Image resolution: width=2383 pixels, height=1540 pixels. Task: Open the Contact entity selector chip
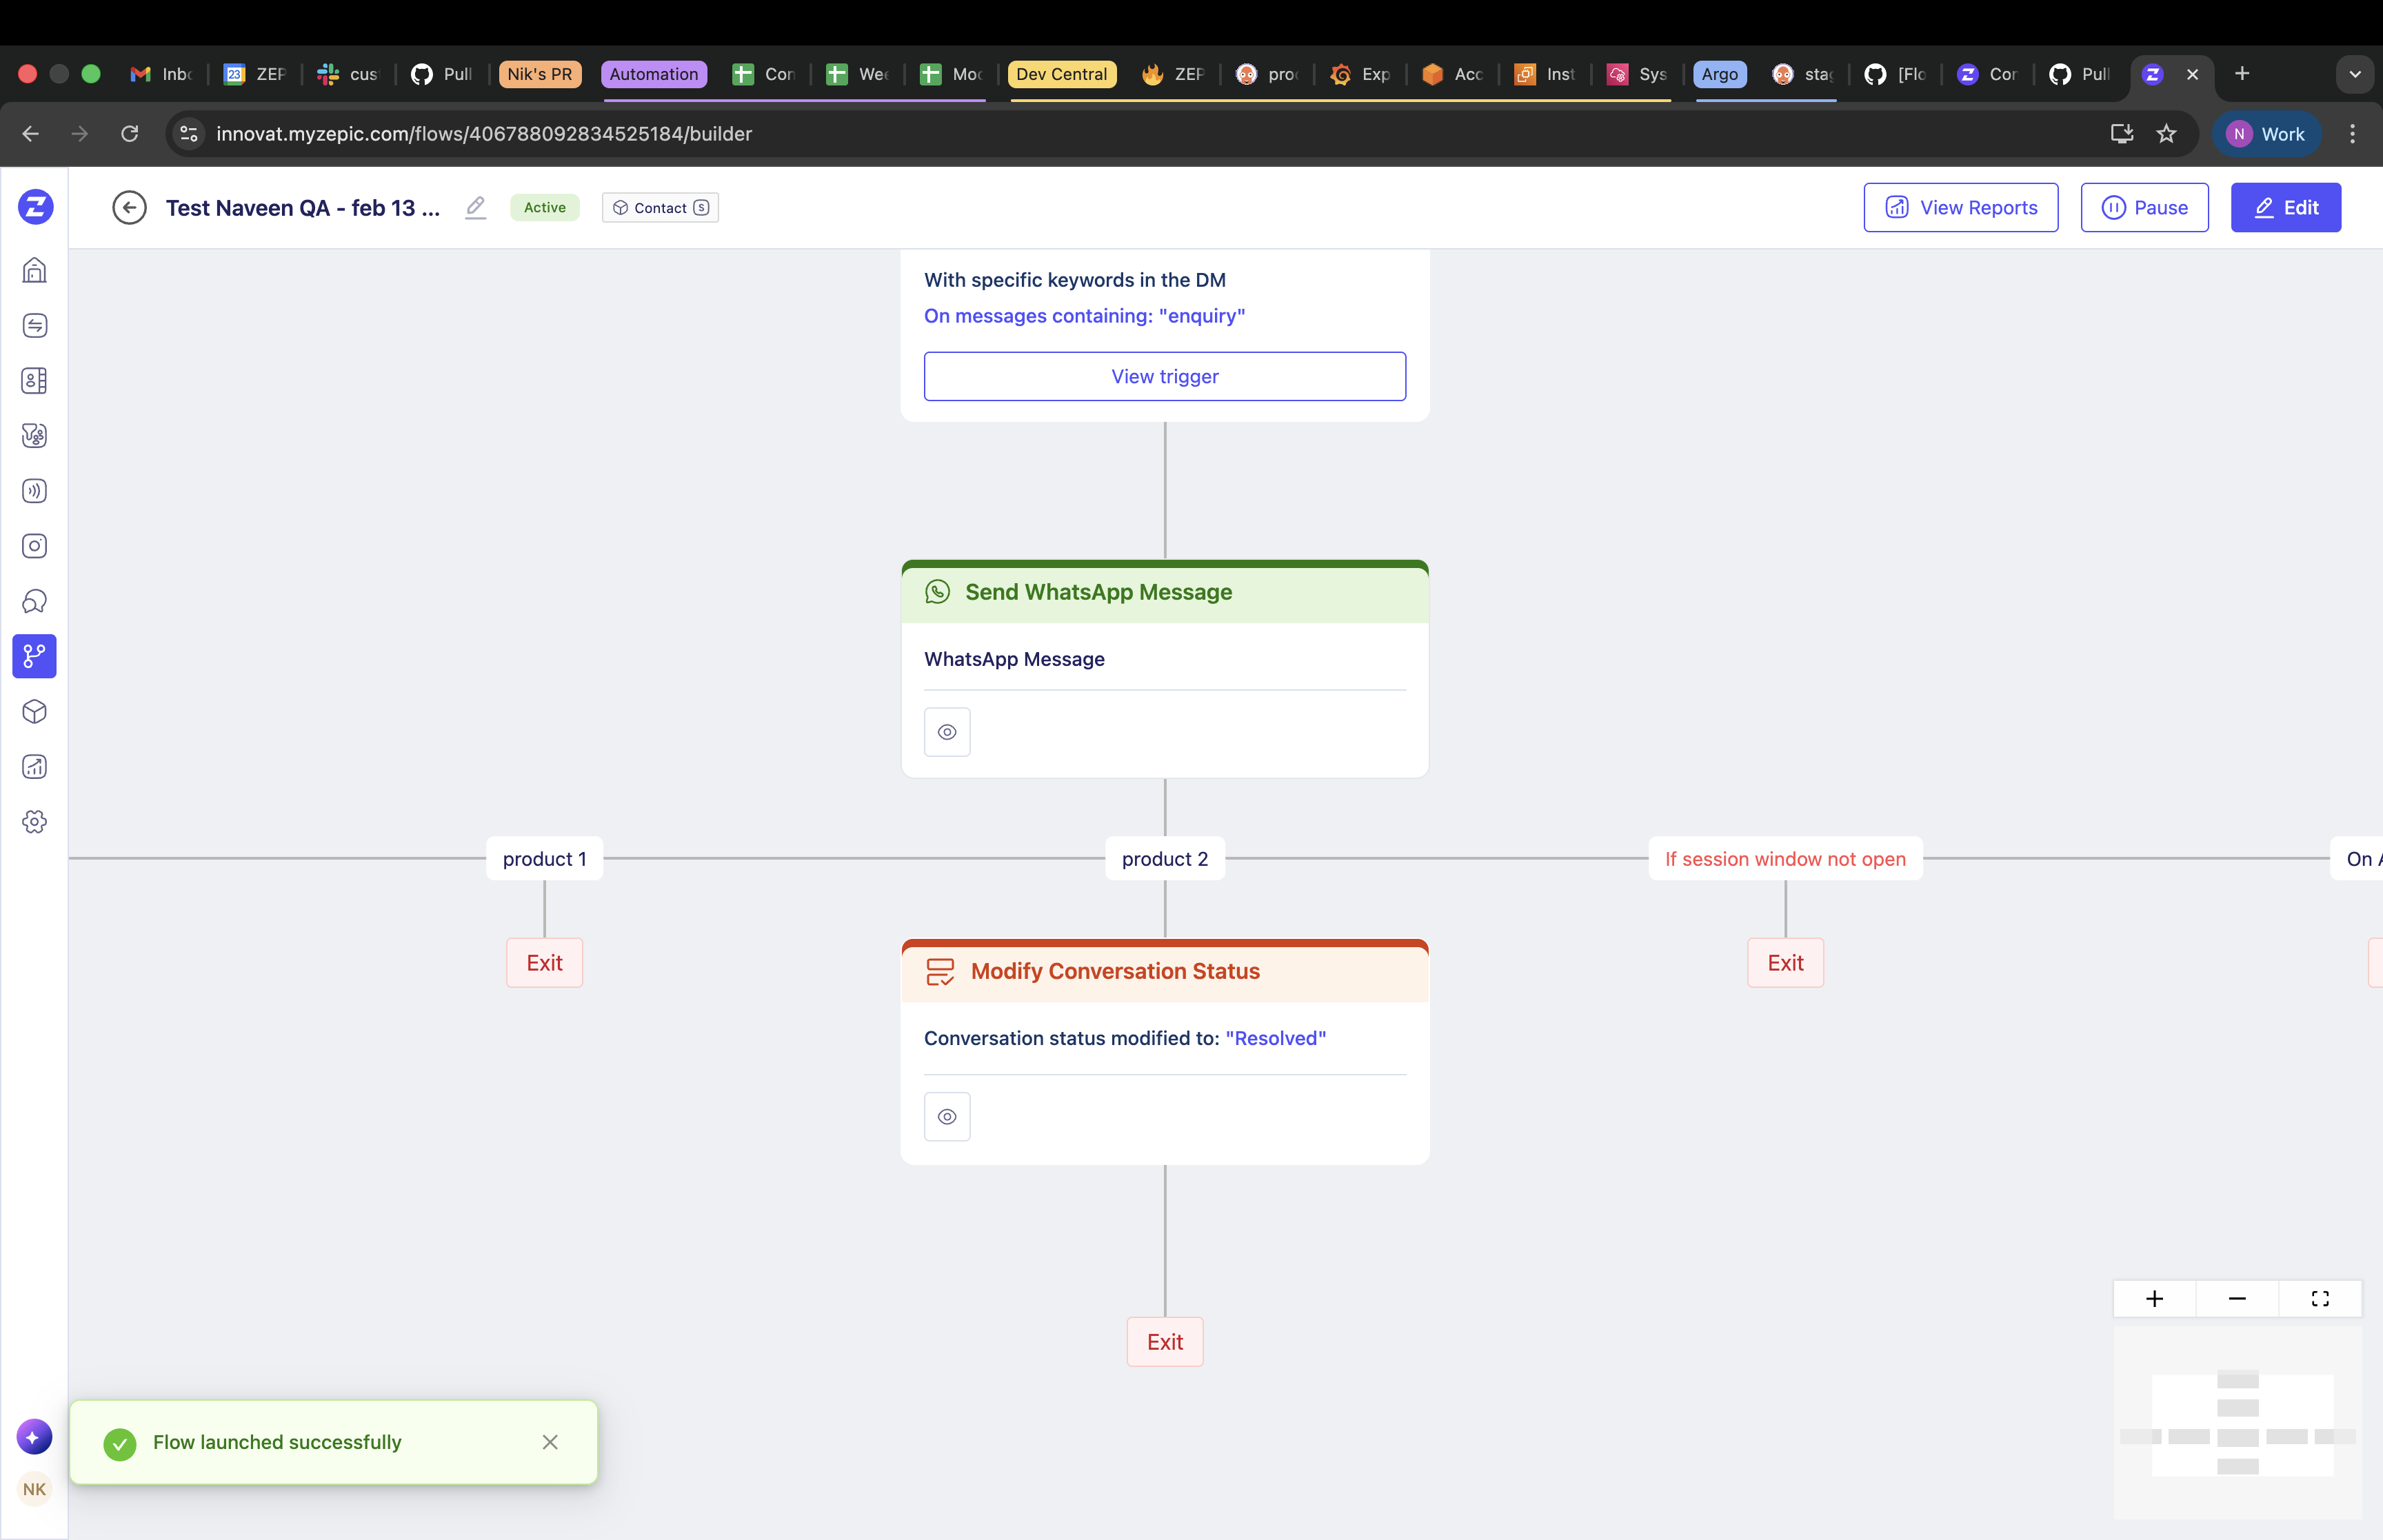[x=660, y=207]
